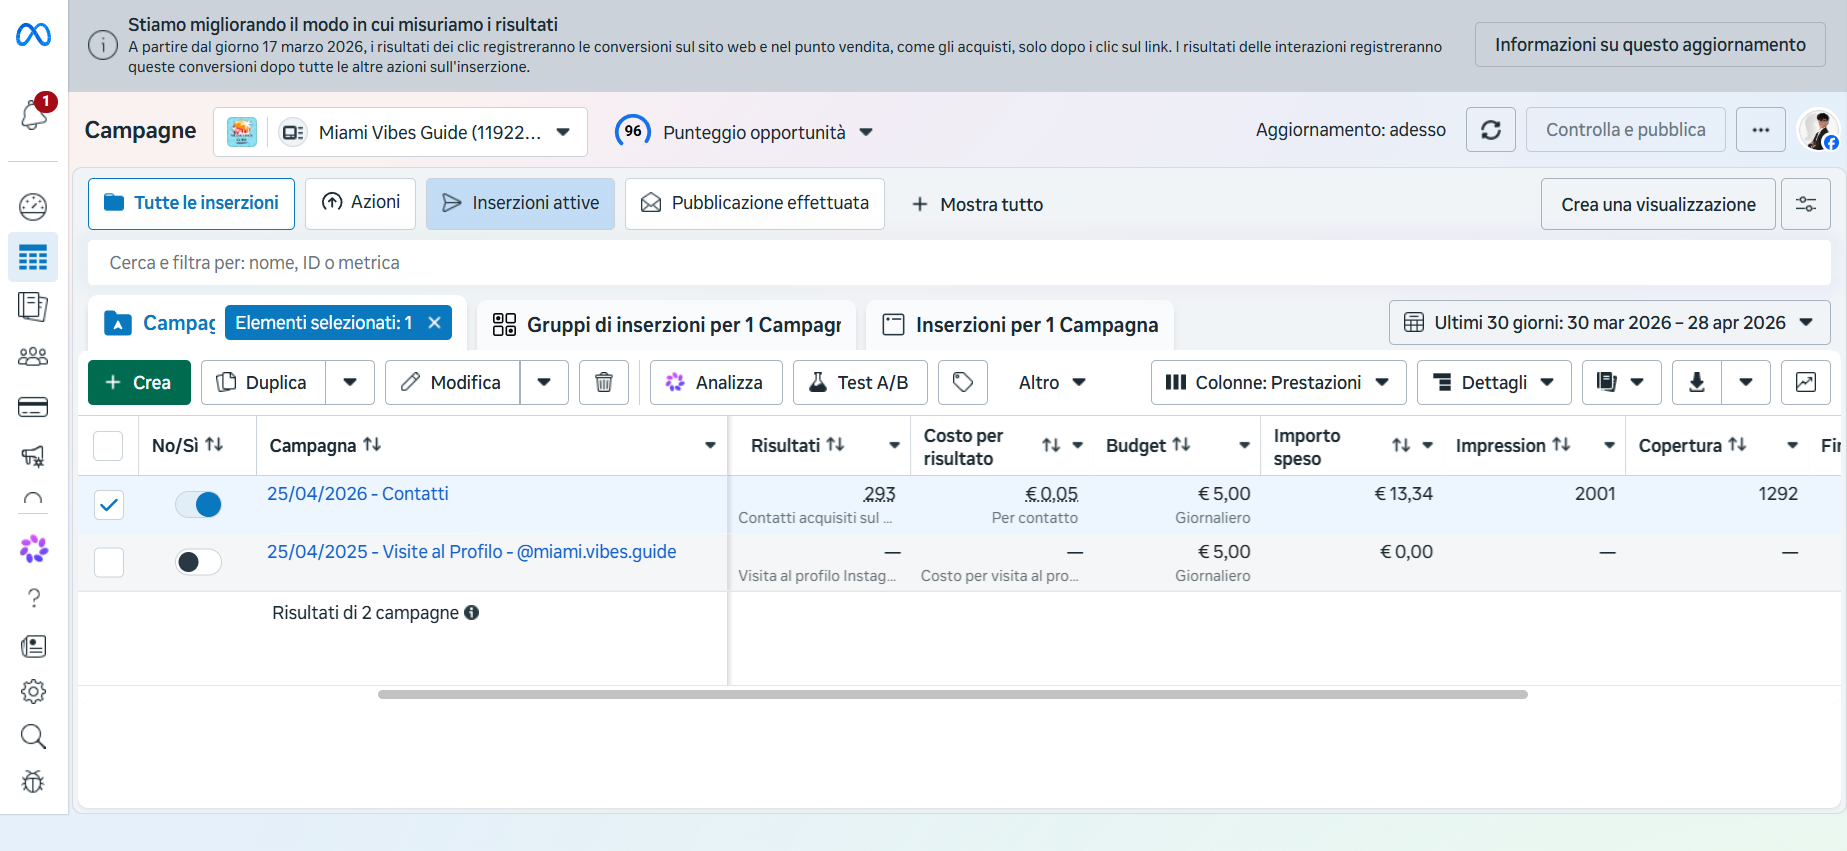Open the date range dropdown Ultimi 30 giorni
The width and height of the screenshot is (1847, 851).
[x=1609, y=323]
